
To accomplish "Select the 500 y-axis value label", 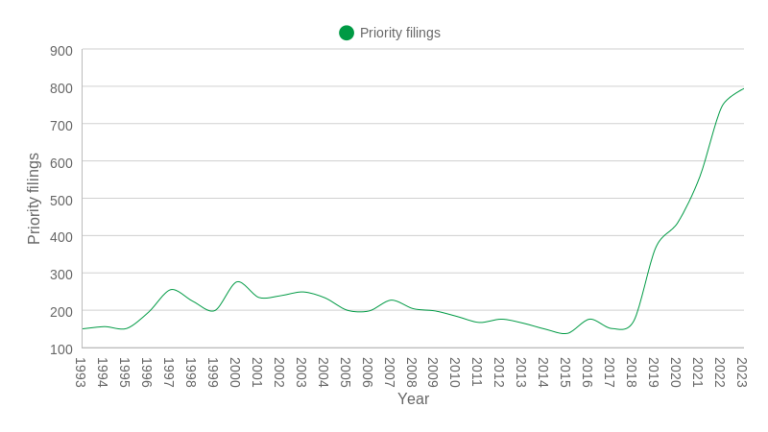I will click(x=61, y=200).
